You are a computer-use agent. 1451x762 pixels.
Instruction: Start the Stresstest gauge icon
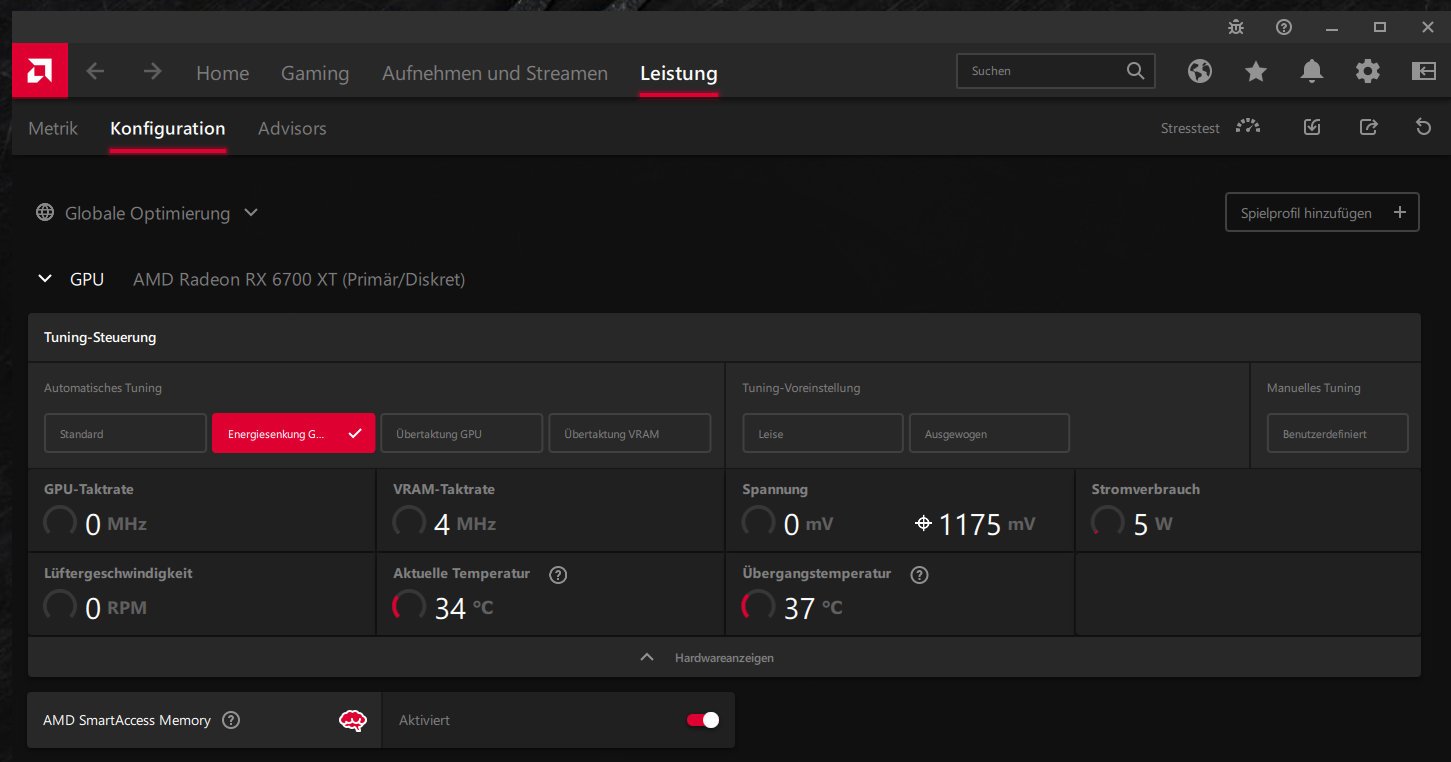point(1247,127)
